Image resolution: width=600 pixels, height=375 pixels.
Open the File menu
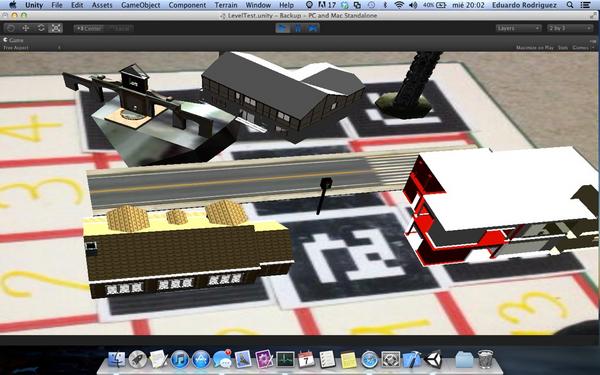[57, 5]
